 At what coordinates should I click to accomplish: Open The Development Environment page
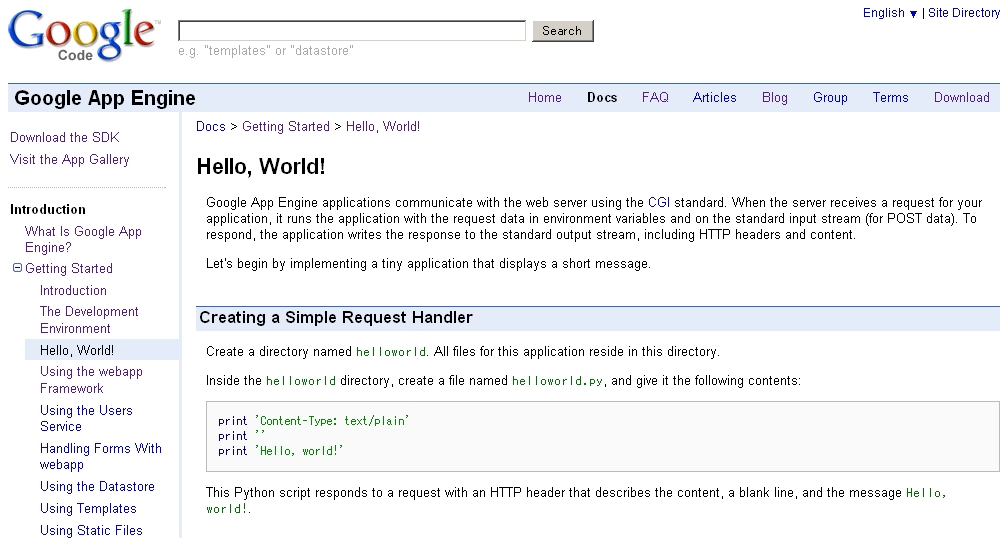click(x=89, y=320)
